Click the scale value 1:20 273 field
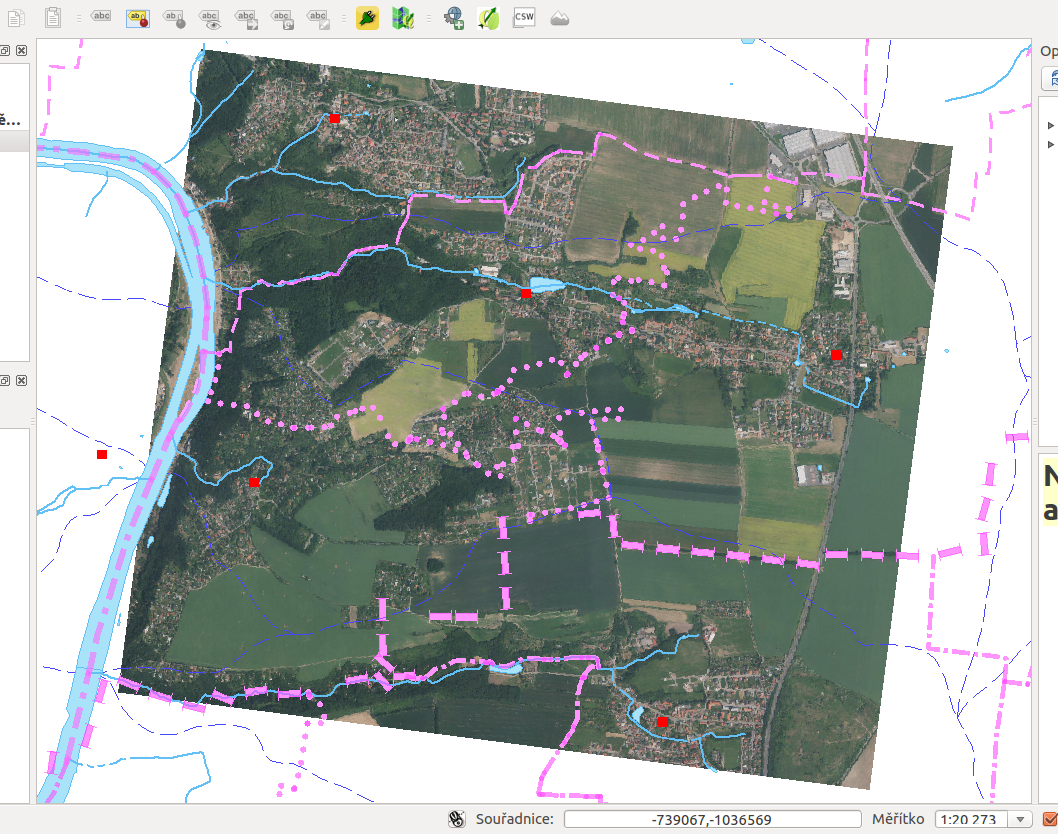 point(972,819)
